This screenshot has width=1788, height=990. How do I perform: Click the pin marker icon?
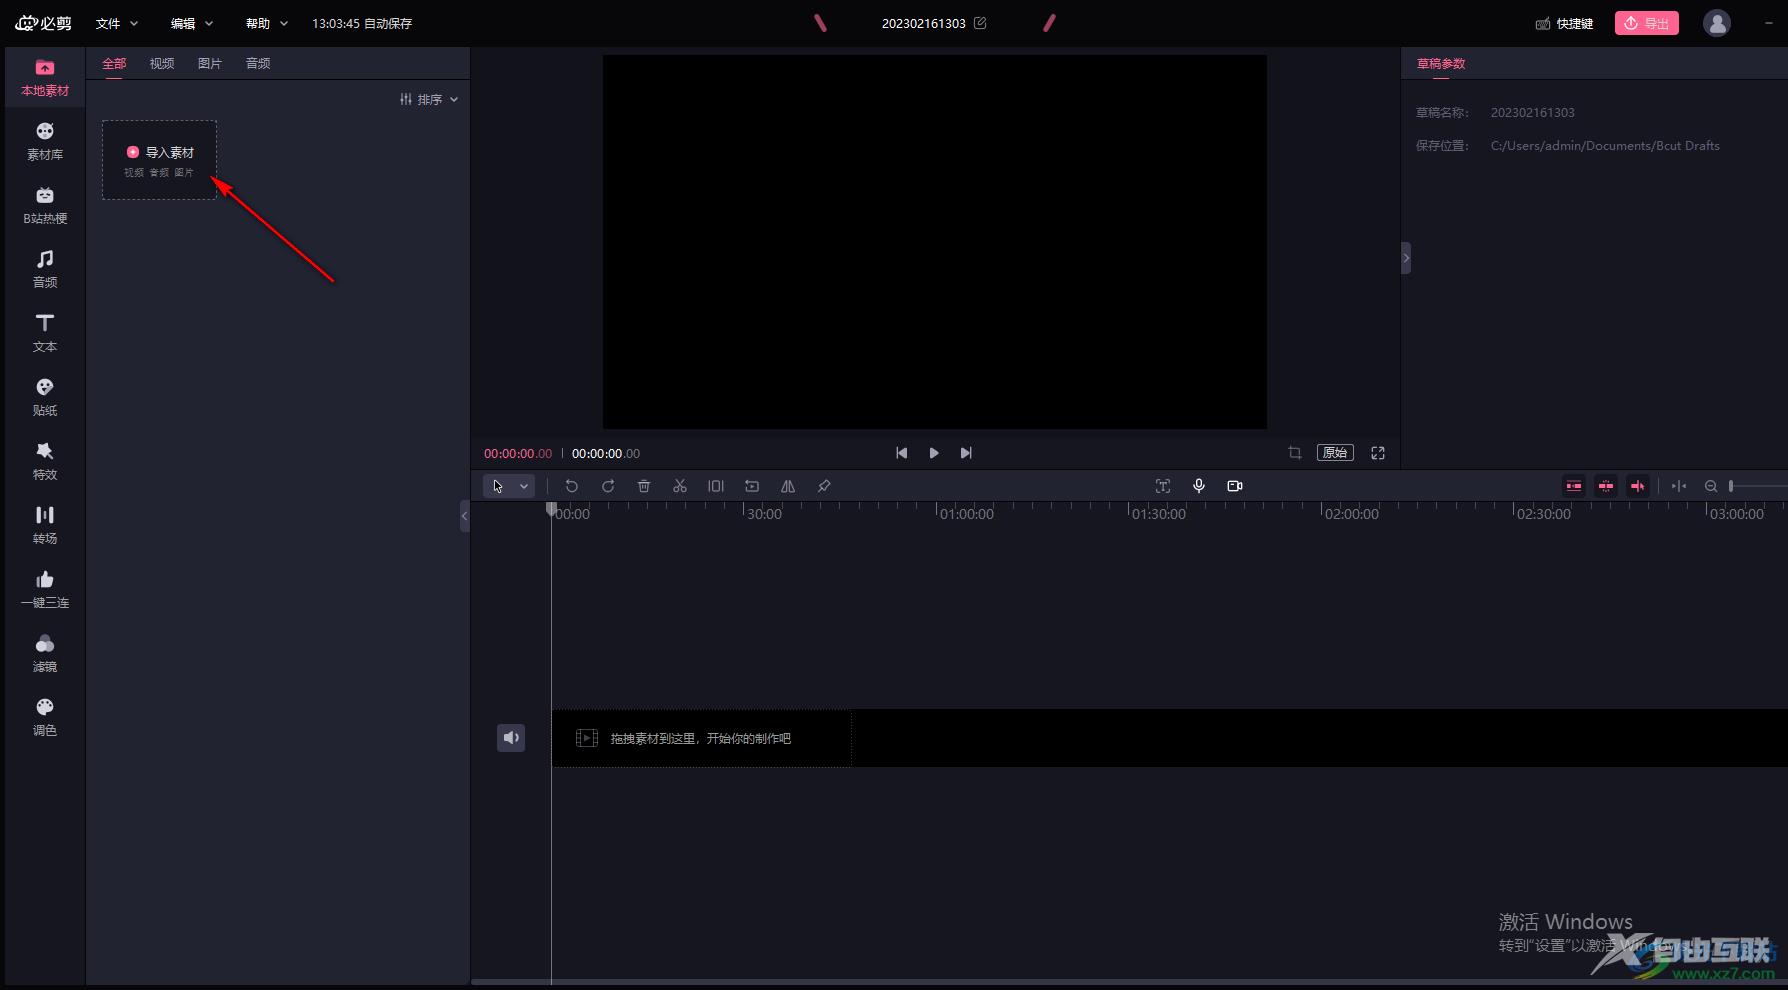[x=824, y=486]
